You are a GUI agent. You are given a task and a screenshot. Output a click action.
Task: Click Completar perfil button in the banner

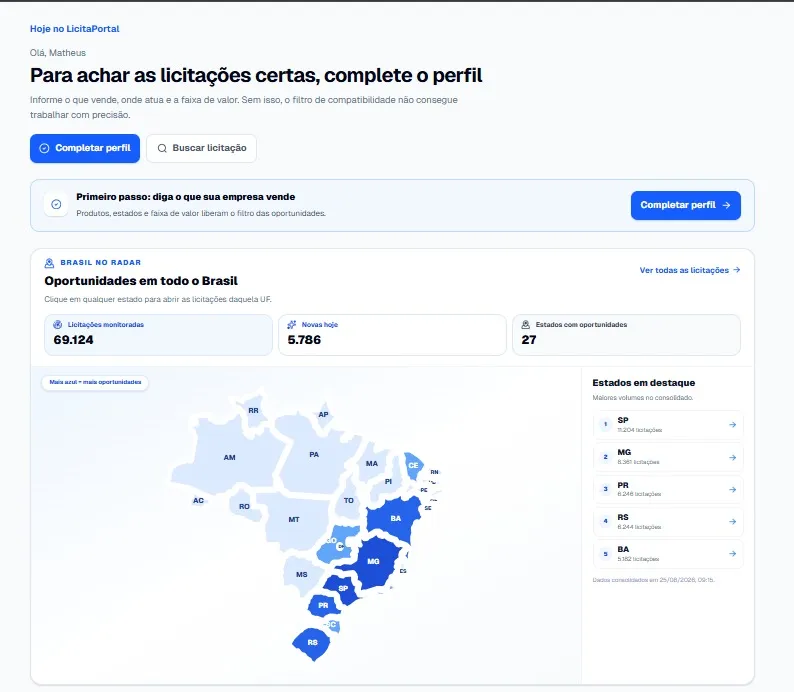[x=686, y=205]
